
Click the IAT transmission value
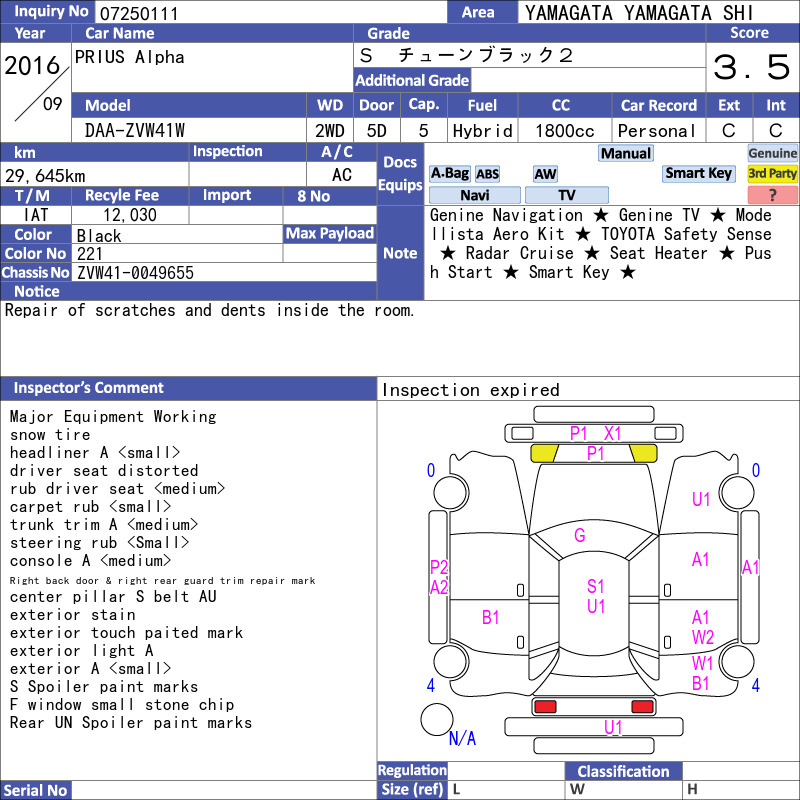pyautogui.click(x=36, y=215)
